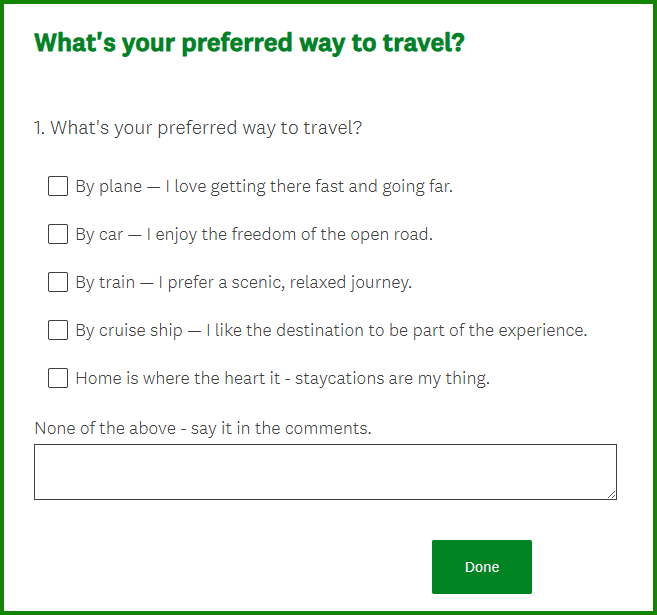657x615 pixels.
Task: Toggle the 'Home is where the heart' checkbox
Action: 58,378
